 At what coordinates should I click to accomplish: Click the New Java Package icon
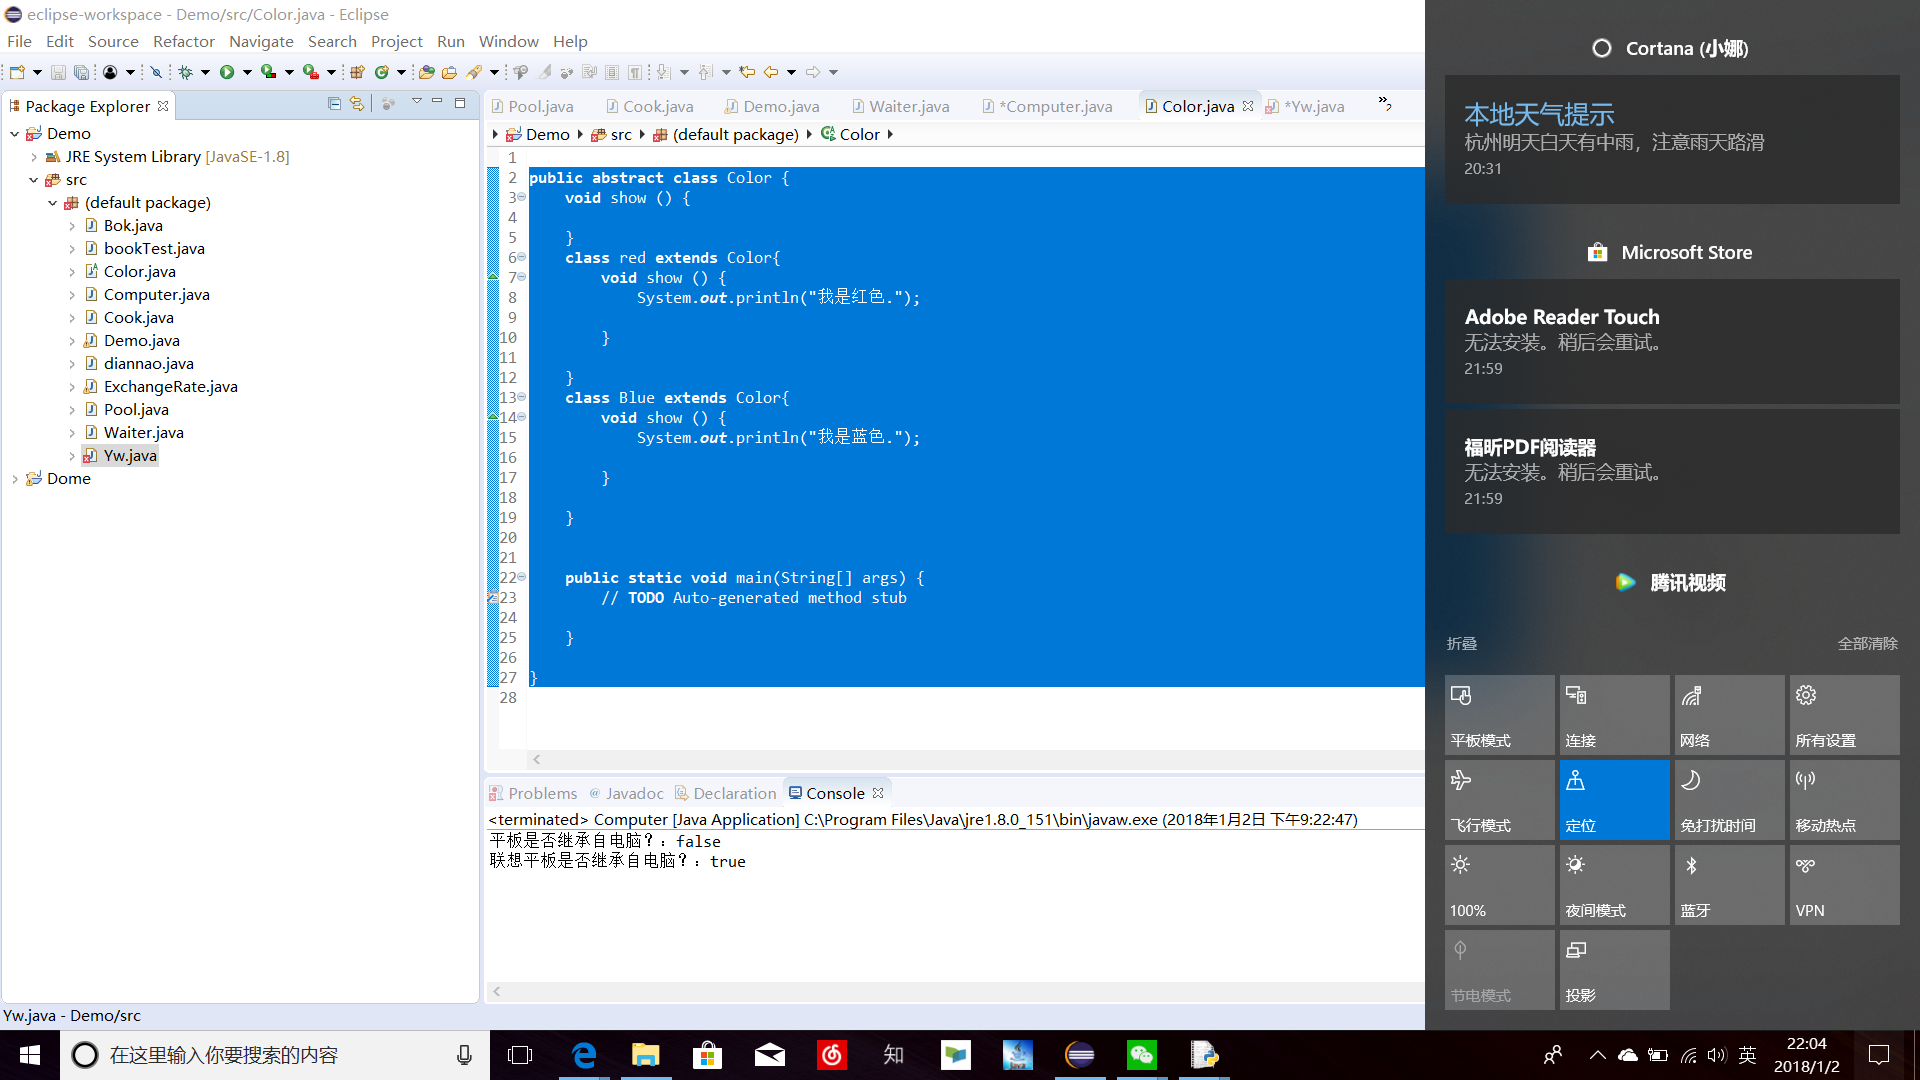pos(357,72)
